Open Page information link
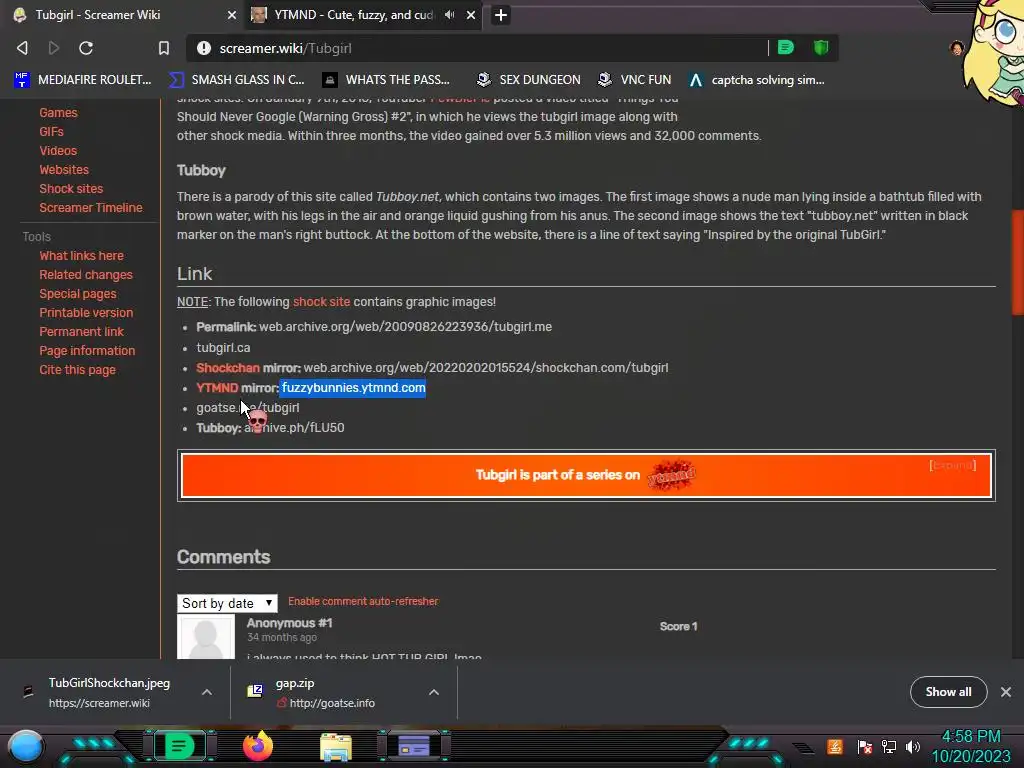 87,350
